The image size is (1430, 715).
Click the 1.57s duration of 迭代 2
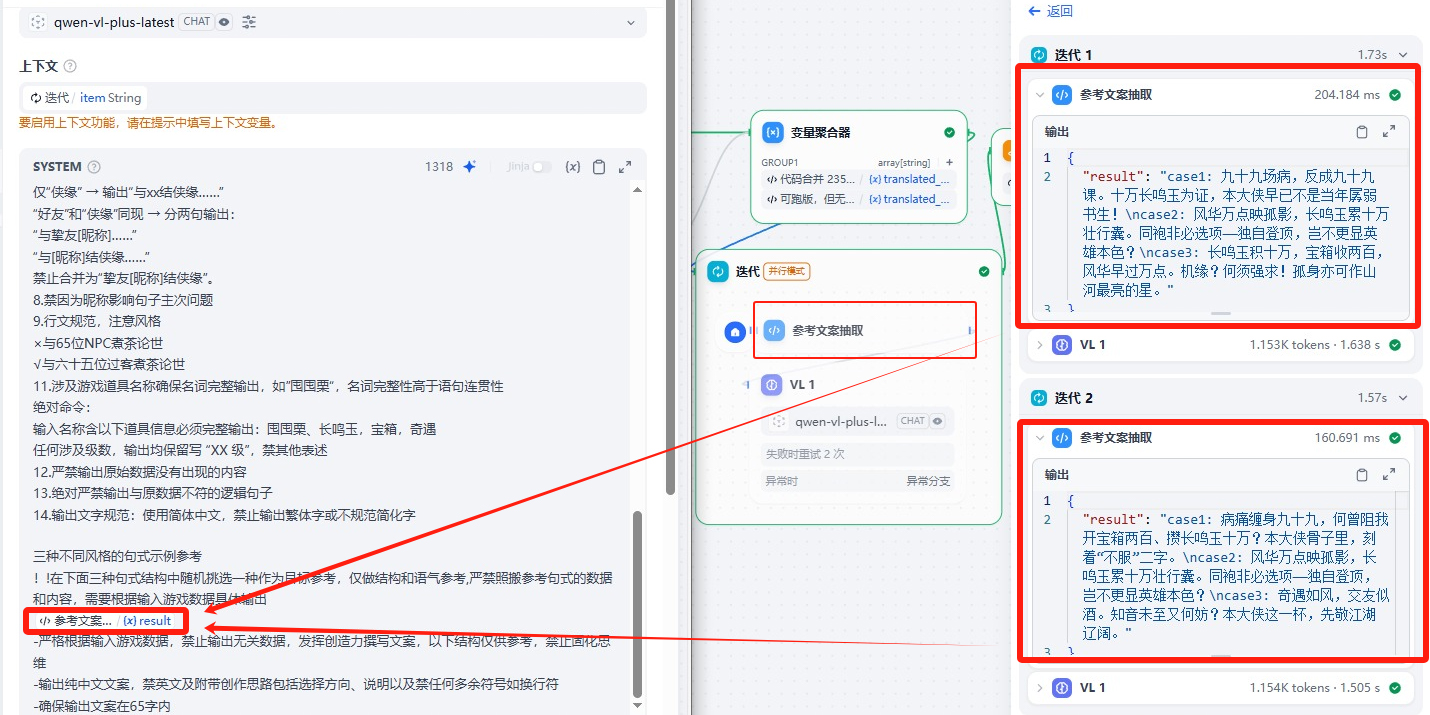(1372, 398)
